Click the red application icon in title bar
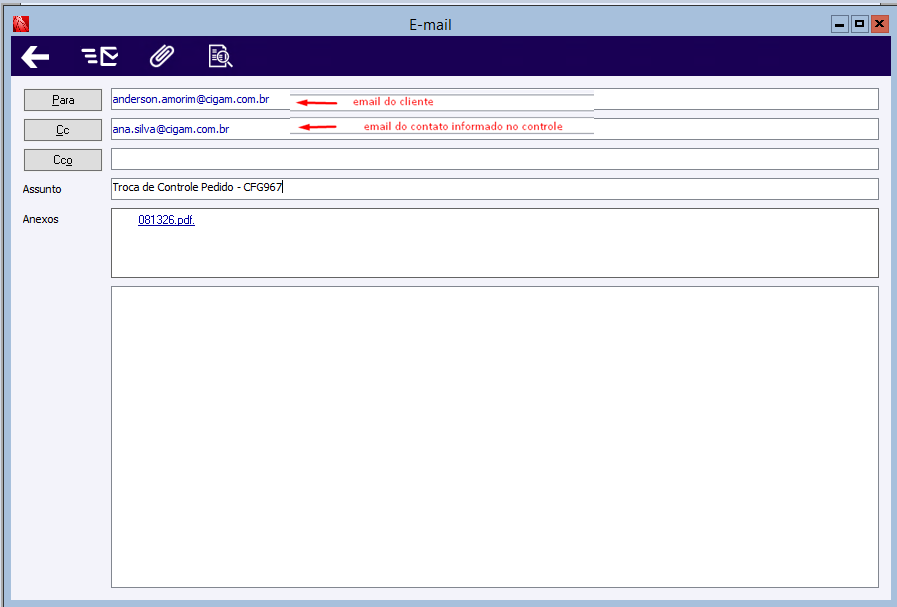Screen dimensions: 897x607 (x=21, y=24)
